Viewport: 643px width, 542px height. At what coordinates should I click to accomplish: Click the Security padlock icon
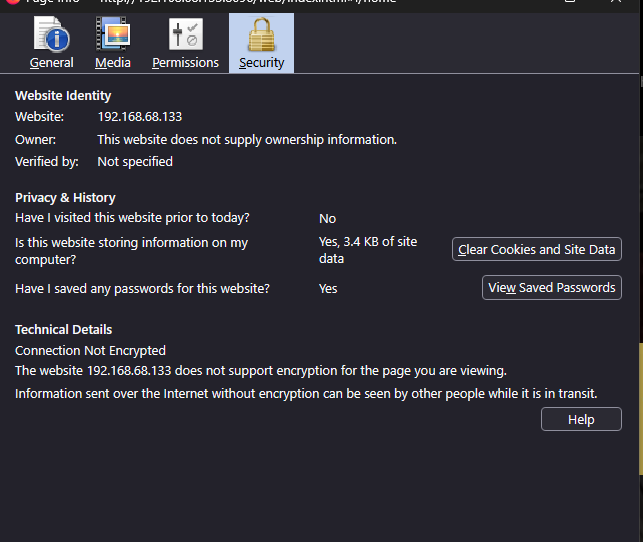click(x=261, y=35)
